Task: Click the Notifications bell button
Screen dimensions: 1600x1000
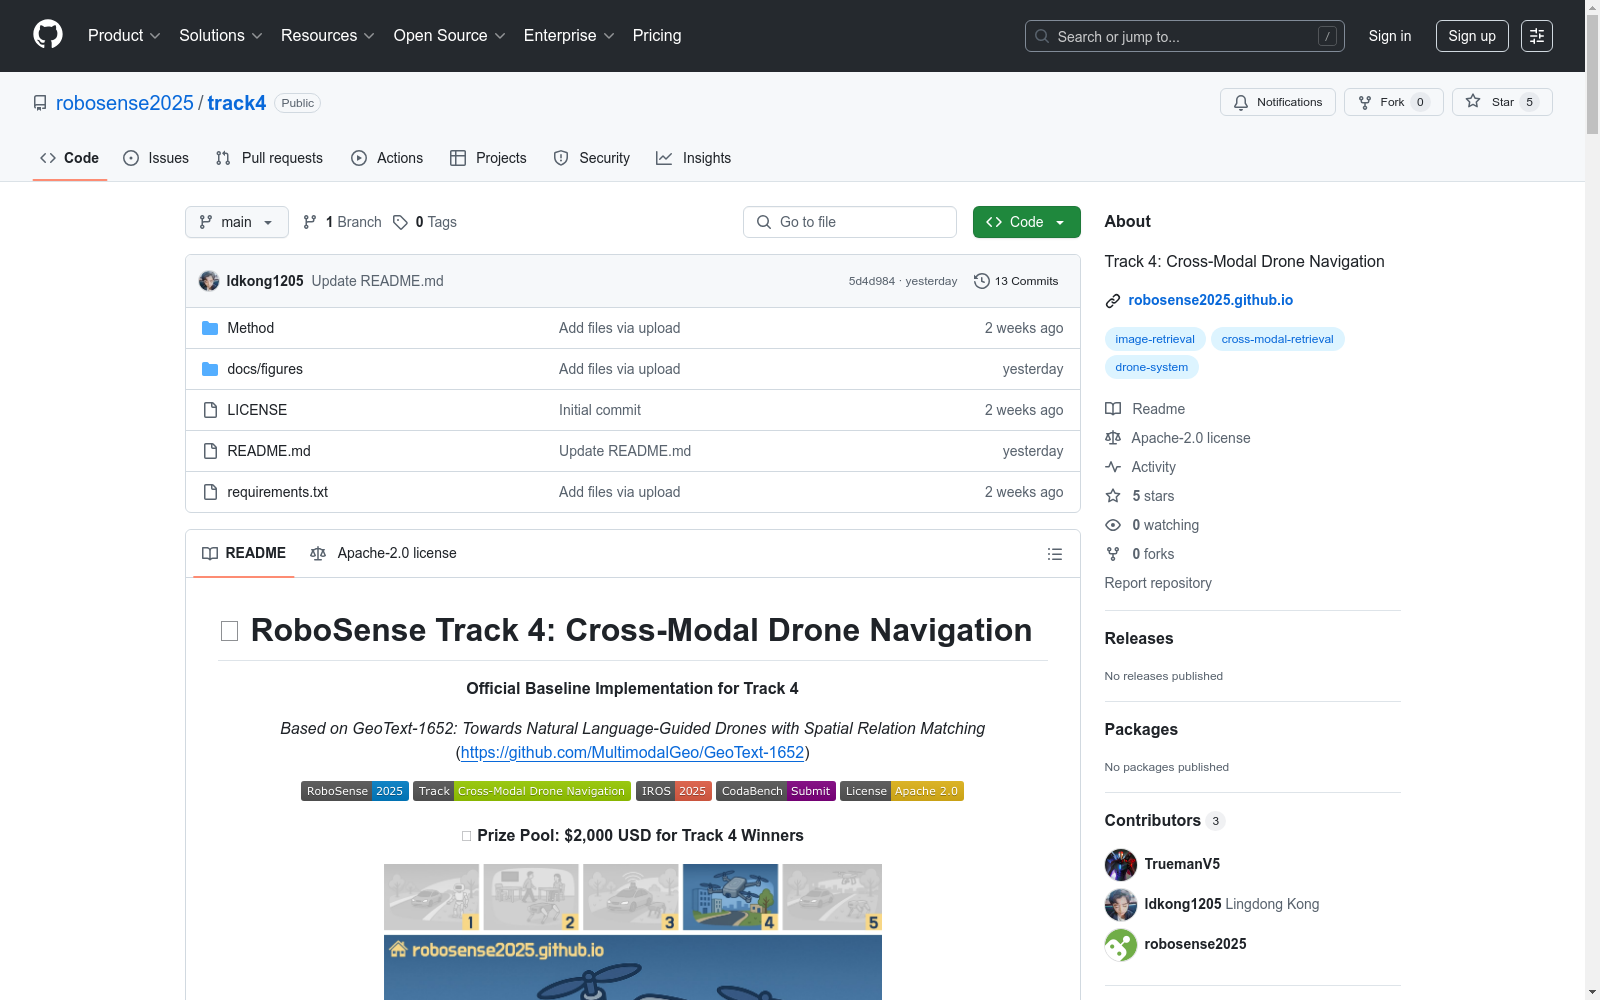Action: tap(1277, 102)
